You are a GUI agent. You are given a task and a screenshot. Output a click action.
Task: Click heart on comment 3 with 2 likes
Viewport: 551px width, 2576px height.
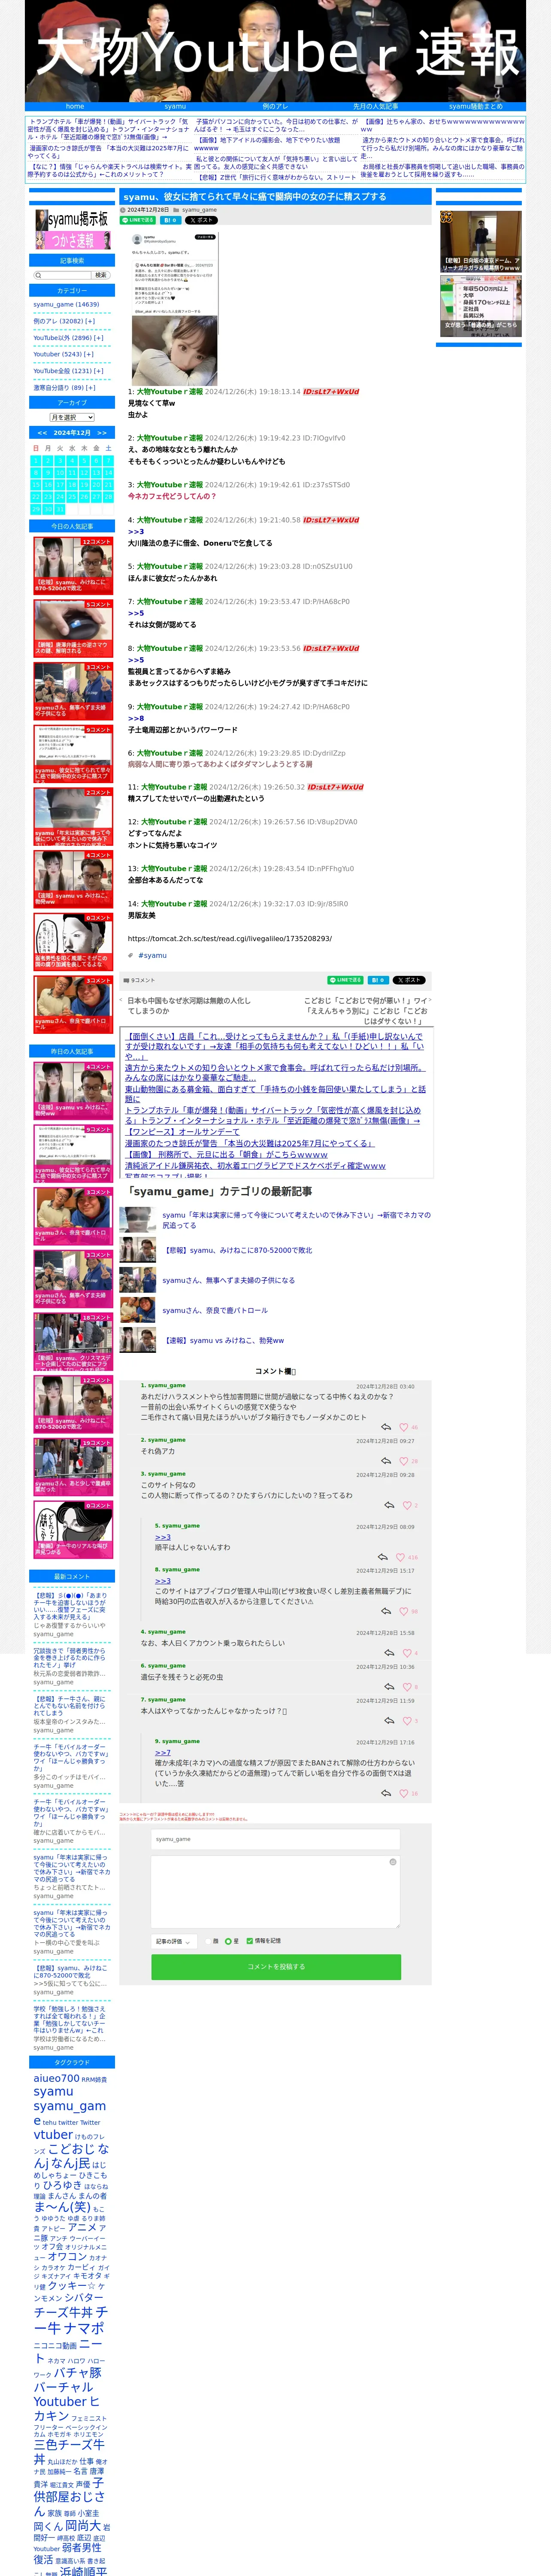click(x=407, y=1505)
